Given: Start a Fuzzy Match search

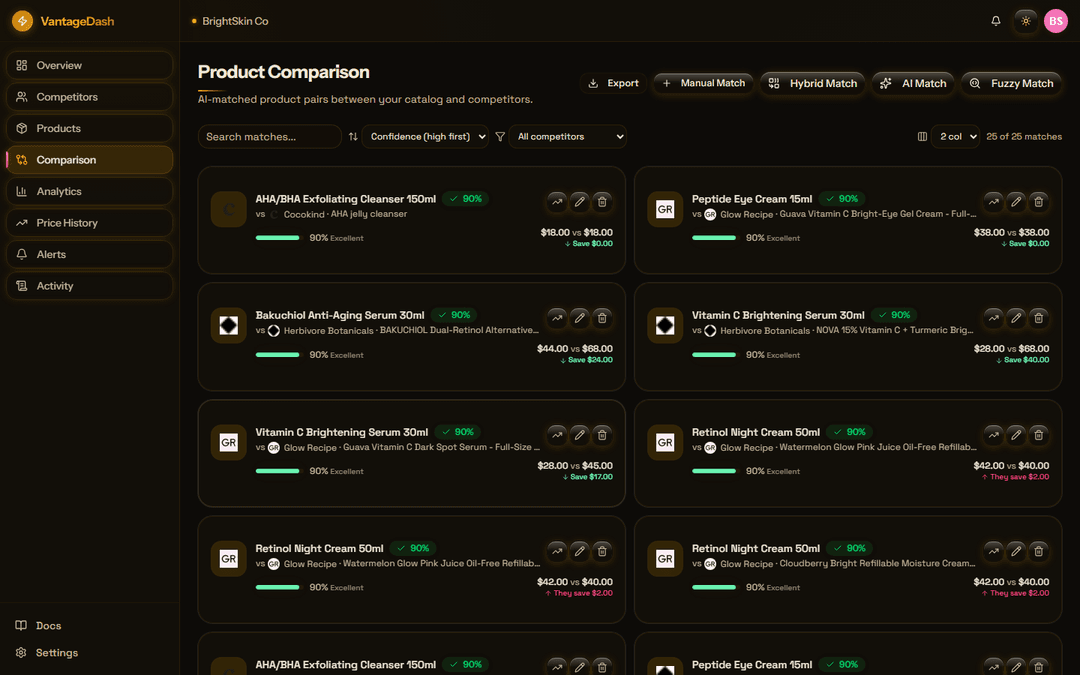Looking at the screenshot, I should pyautogui.click(x=1011, y=84).
